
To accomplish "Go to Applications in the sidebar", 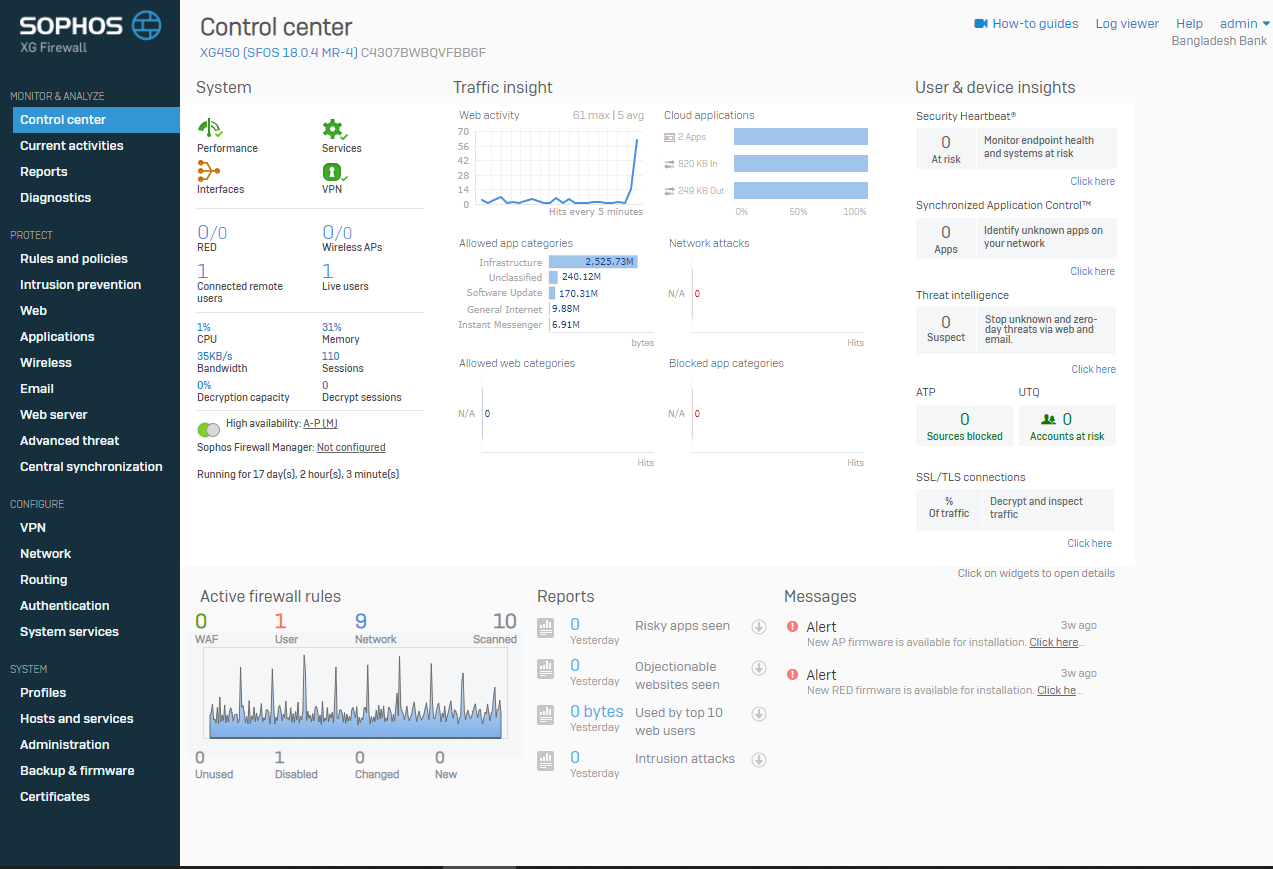I will point(58,337).
